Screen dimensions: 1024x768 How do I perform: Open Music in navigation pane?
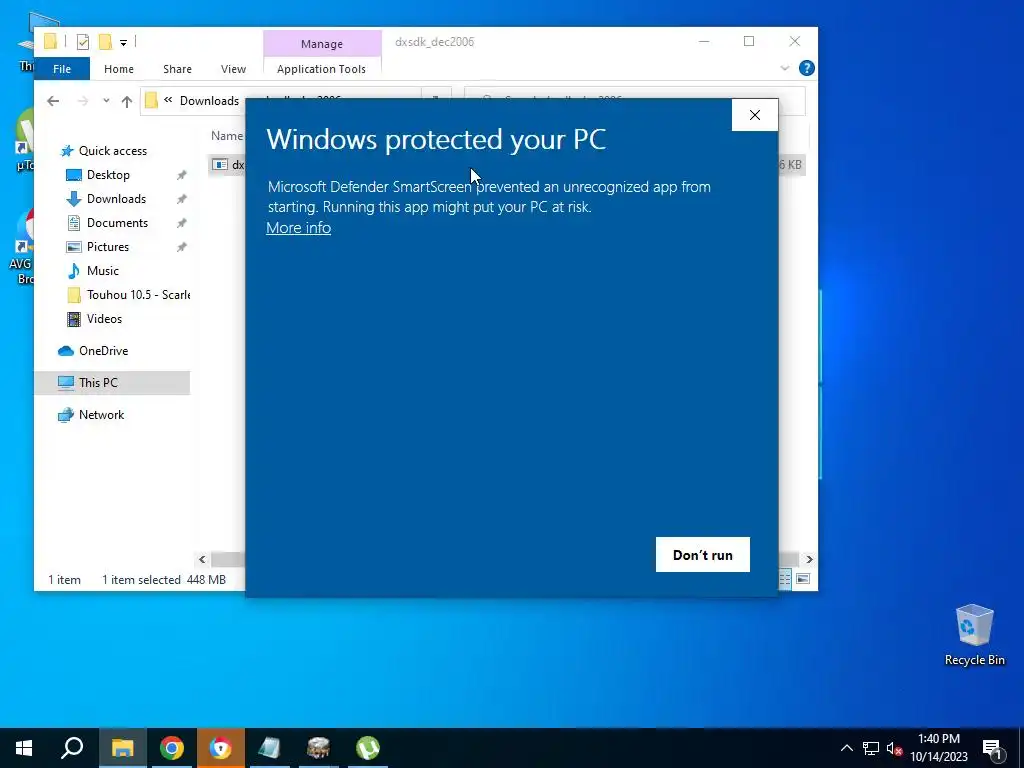click(103, 271)
